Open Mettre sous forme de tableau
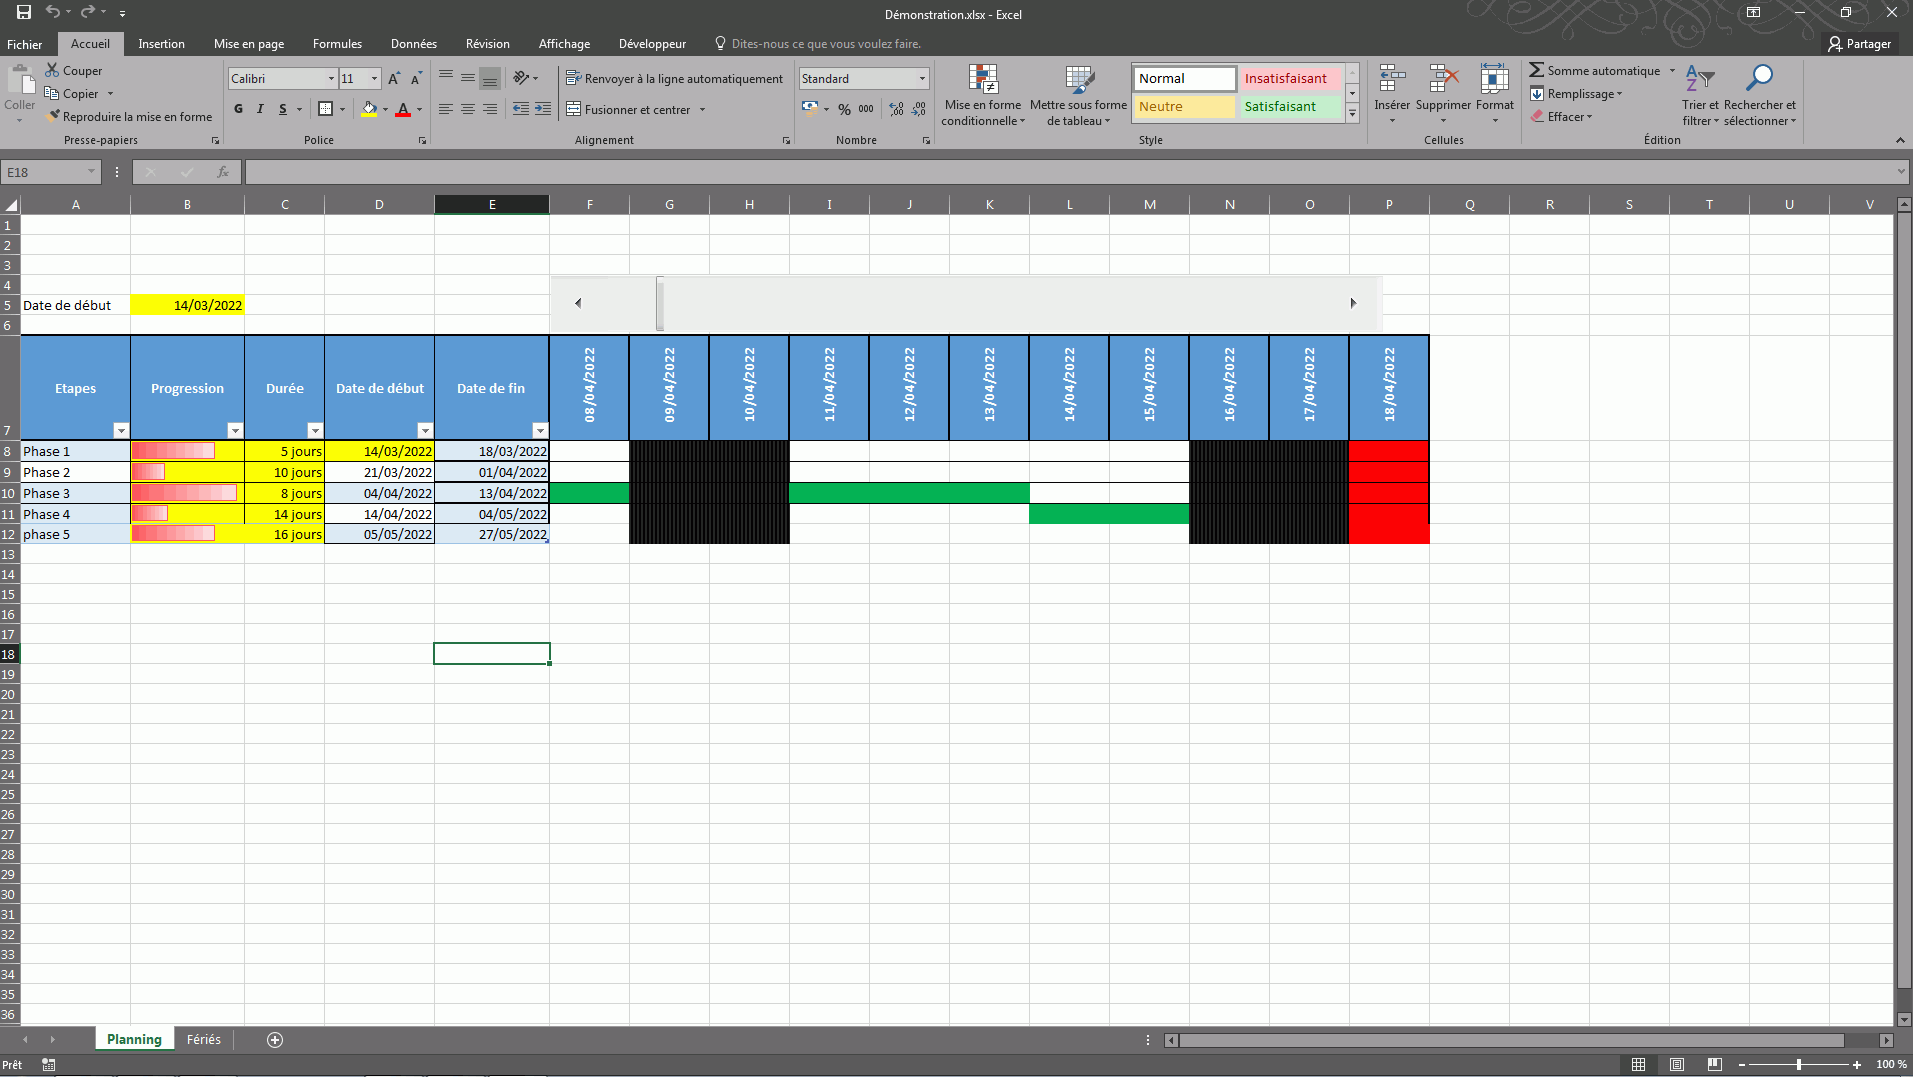Screen dimensions: 1913x1077 1078,95
